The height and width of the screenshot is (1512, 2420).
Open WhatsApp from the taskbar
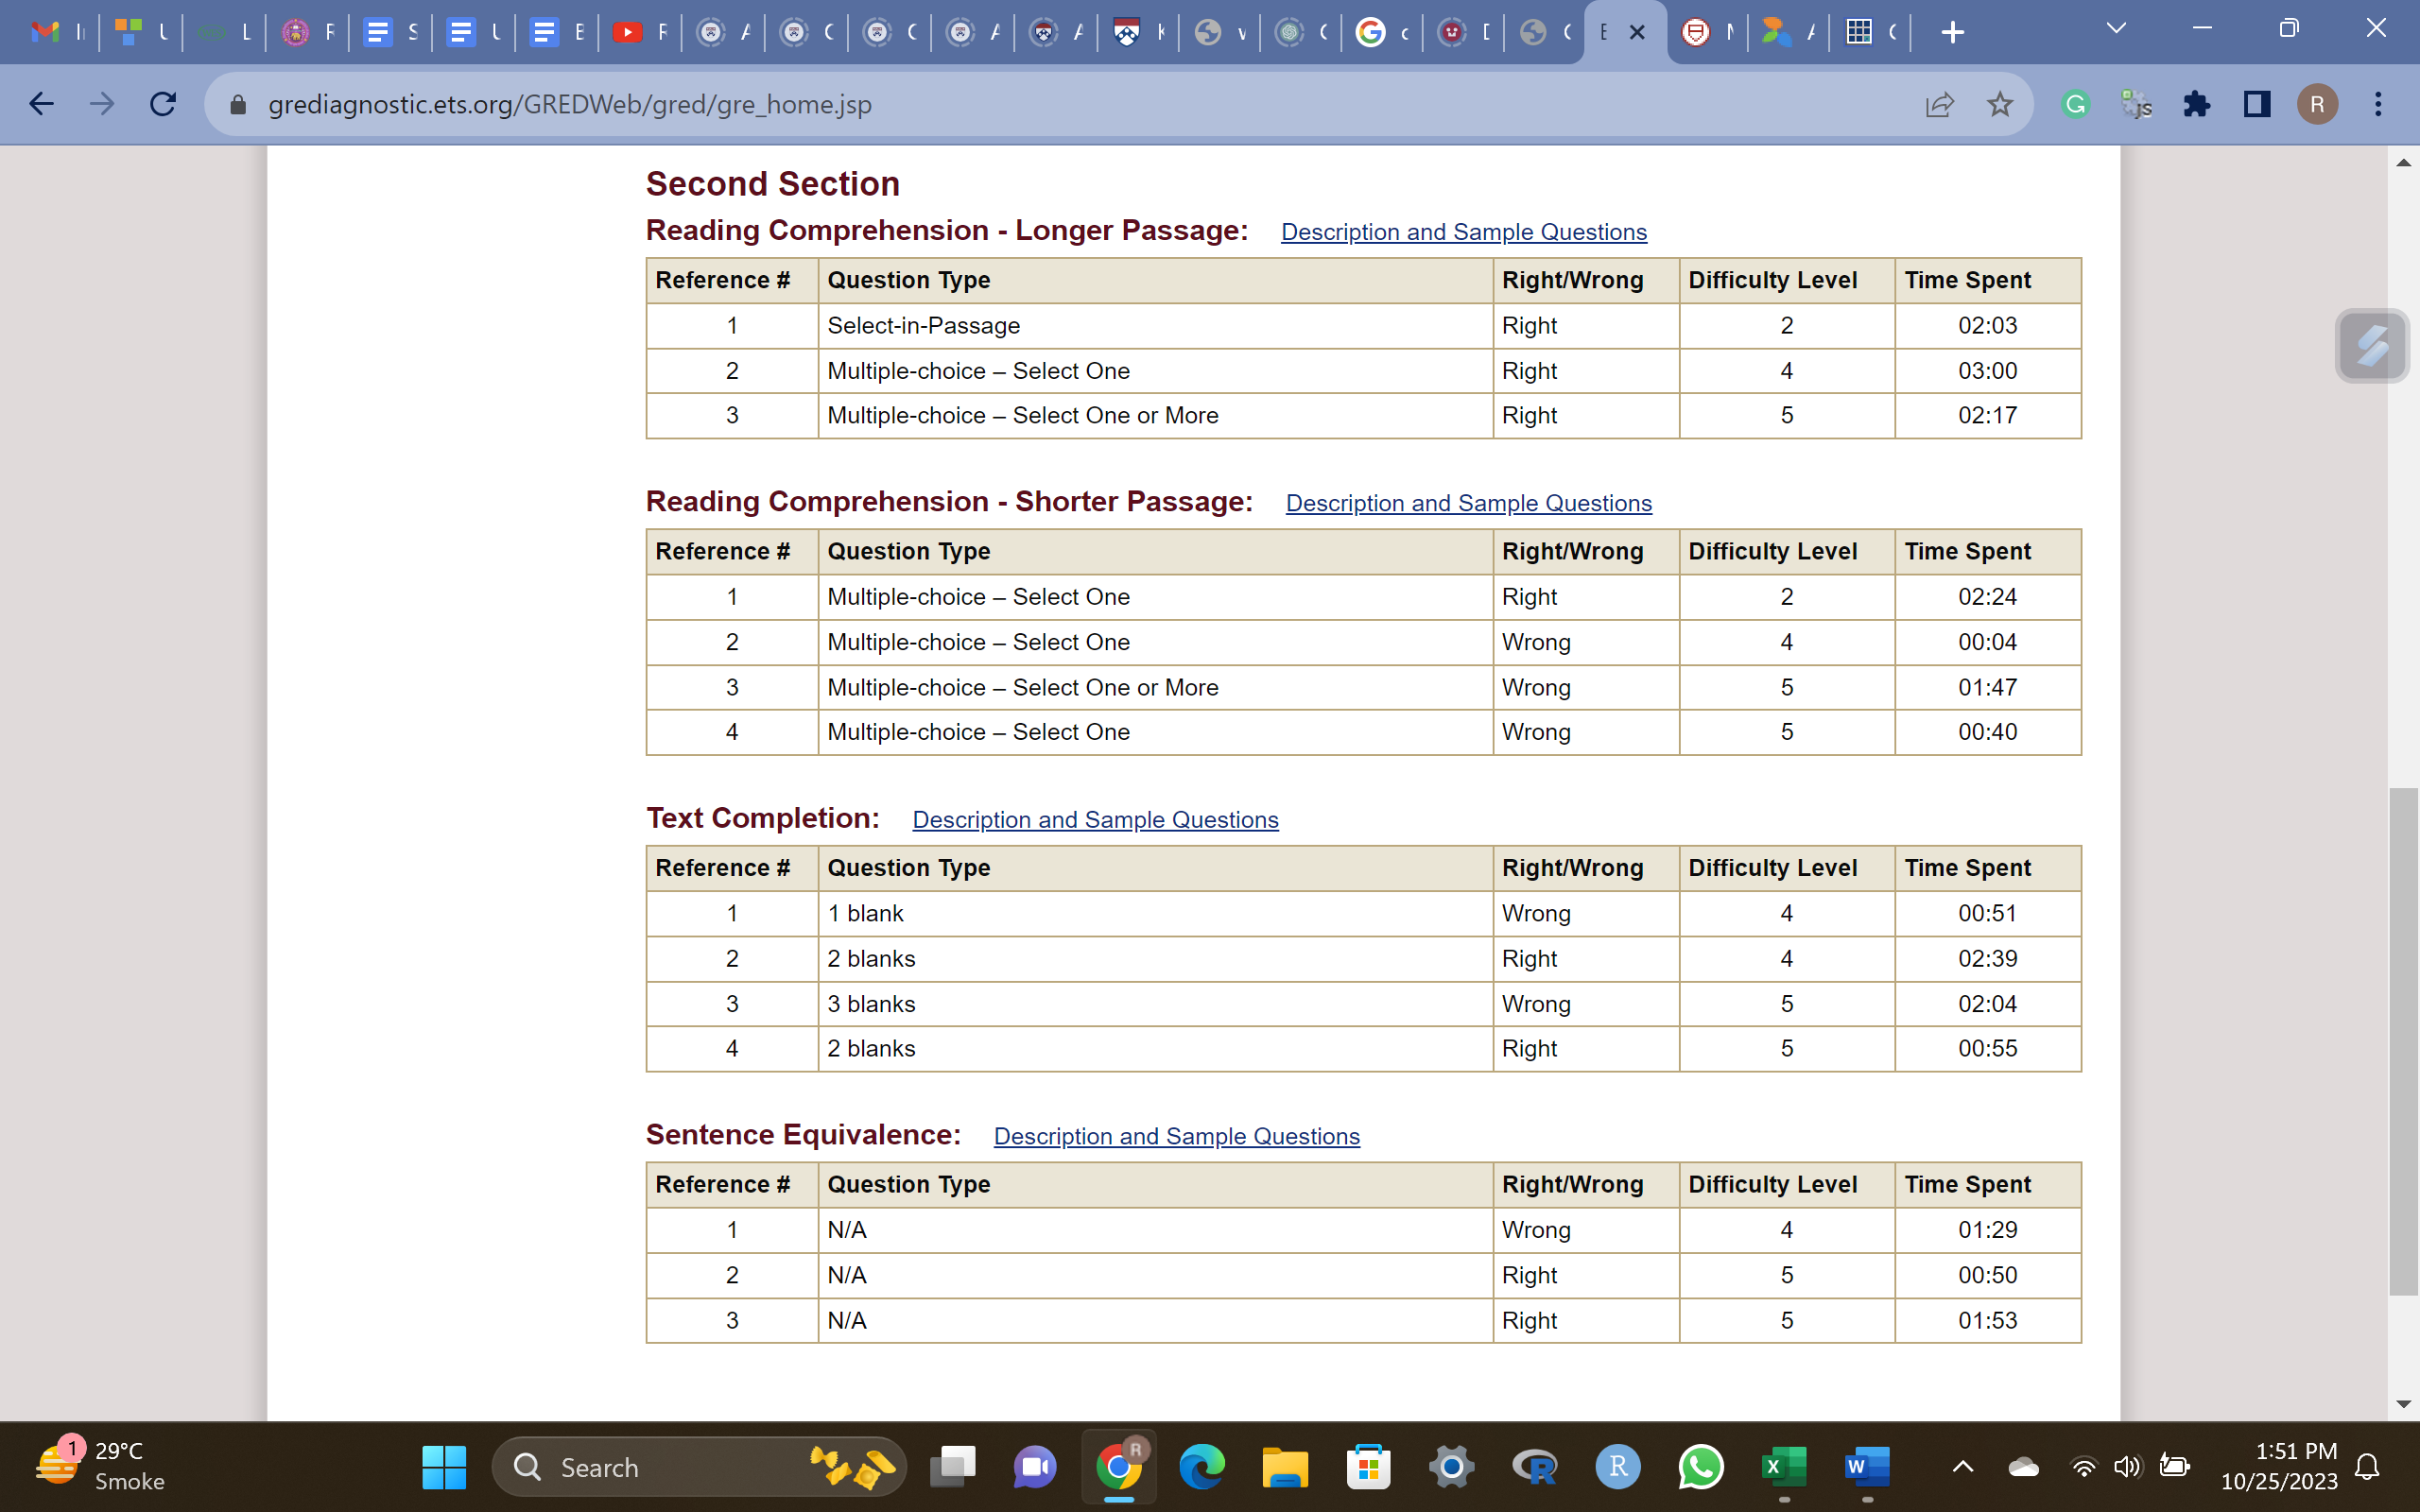coord(1700,1467)
